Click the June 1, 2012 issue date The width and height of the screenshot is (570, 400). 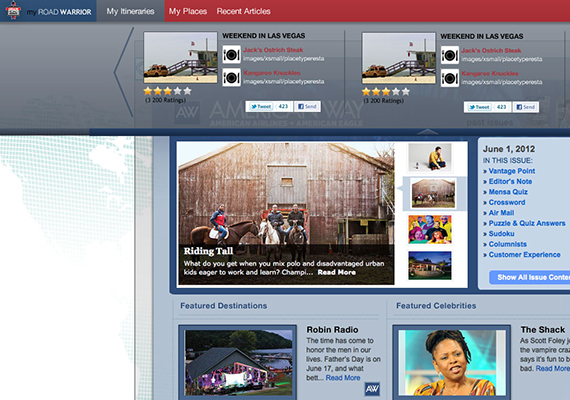click(x=509, y=149)
